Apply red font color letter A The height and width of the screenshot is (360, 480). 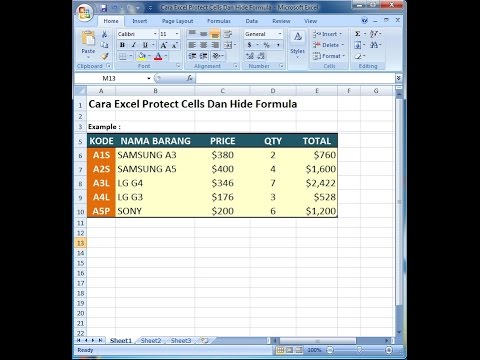click(x=158, y=56)
